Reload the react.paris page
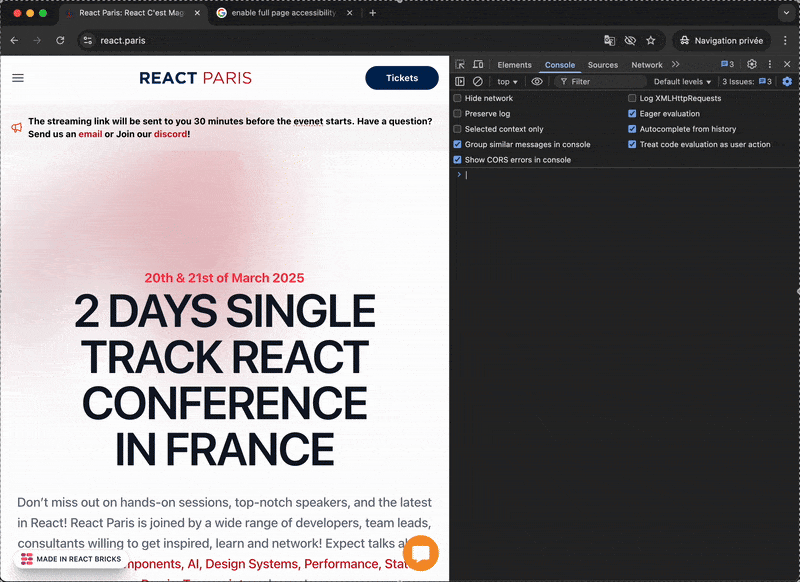The width and height of the screenshot is (800, 582). (60, 40)
